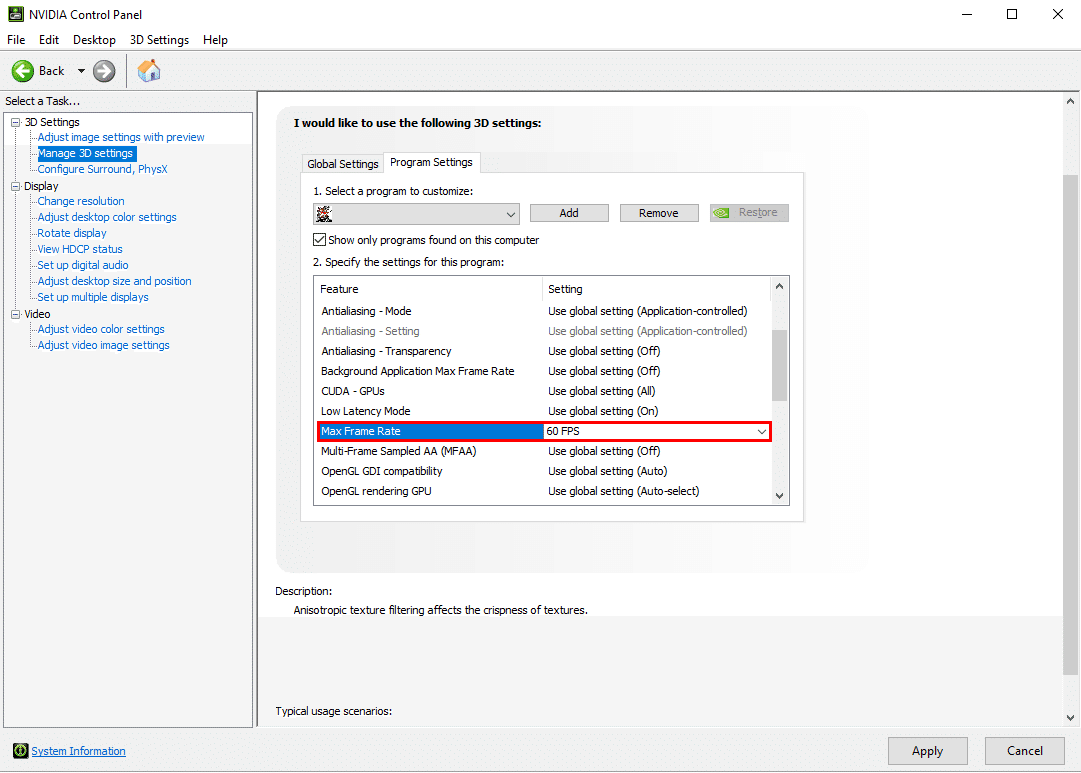Viewport: 1081px width, 773px height.
Task: Collapse the Display tree node
Action: 15,186
